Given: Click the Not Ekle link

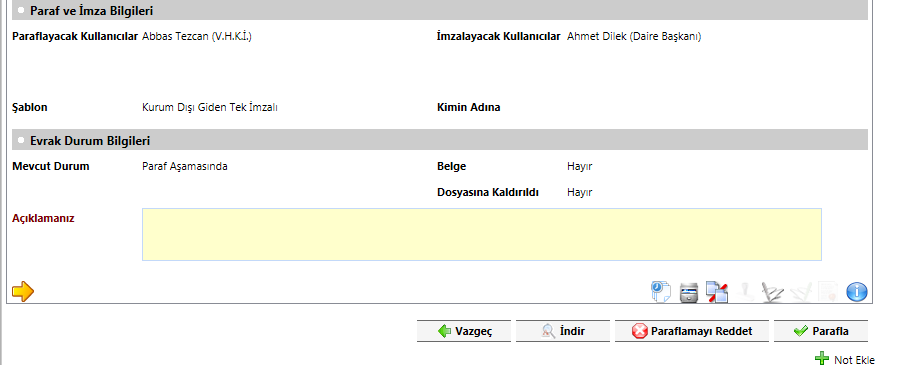Looking at the screenshot, I should pyautogui.click(x=845, y=359).
